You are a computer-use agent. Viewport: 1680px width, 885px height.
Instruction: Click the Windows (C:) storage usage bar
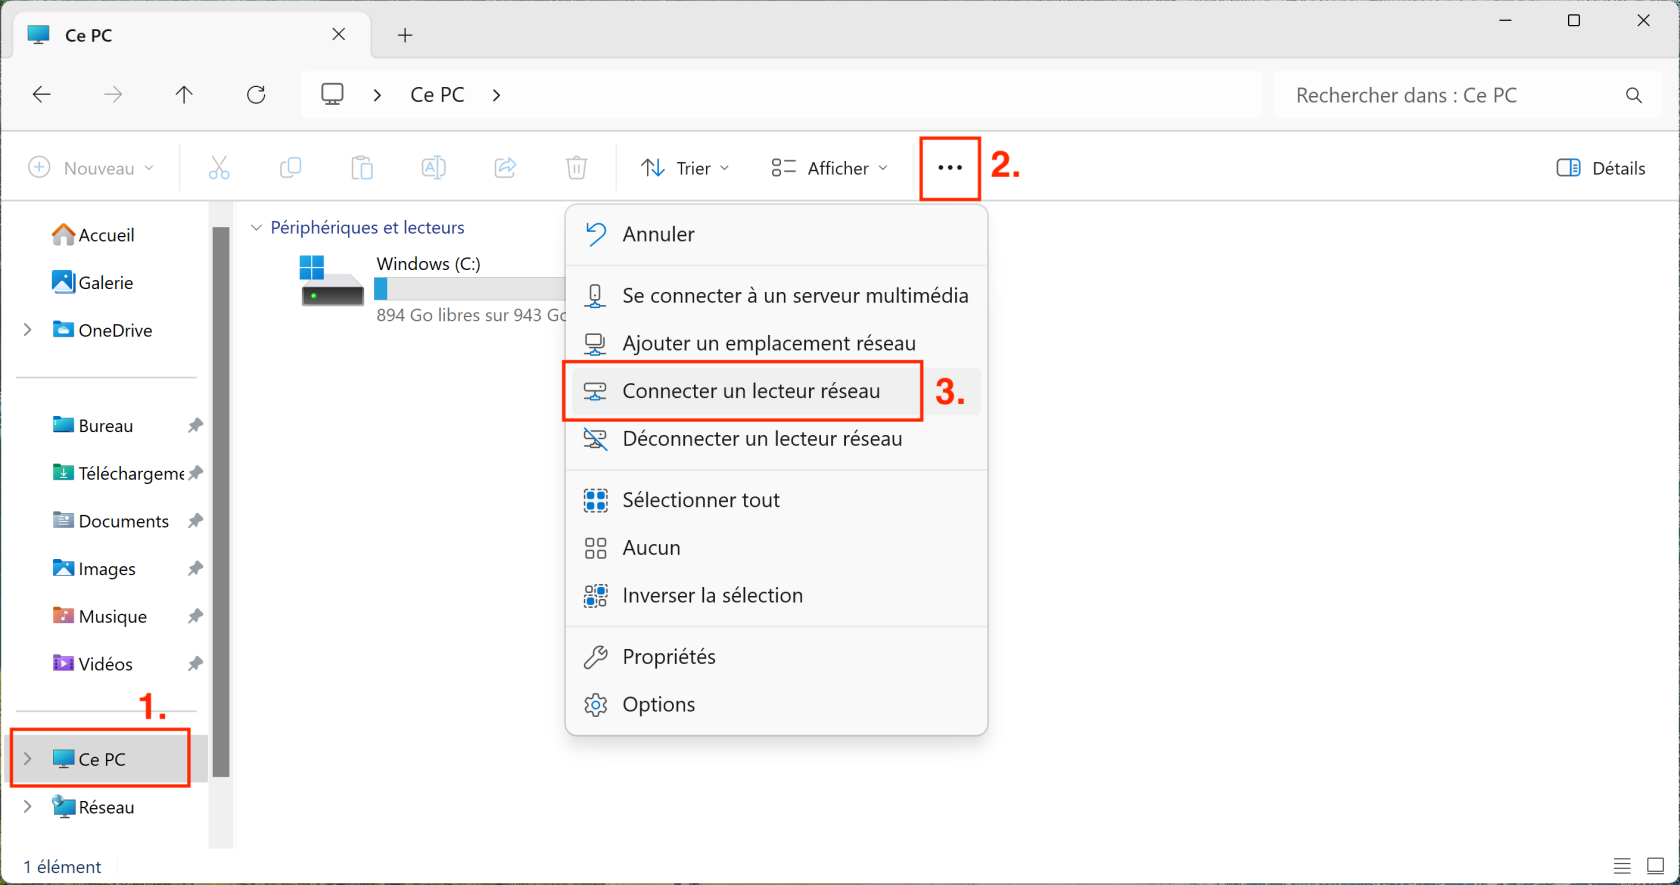click(x=470, y=289)
